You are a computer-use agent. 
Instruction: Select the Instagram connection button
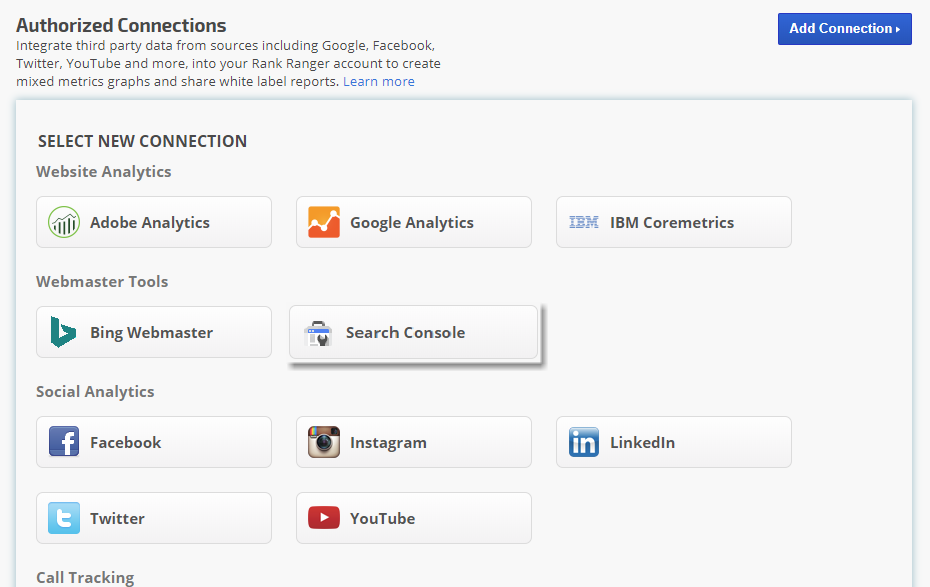[414, 442]
